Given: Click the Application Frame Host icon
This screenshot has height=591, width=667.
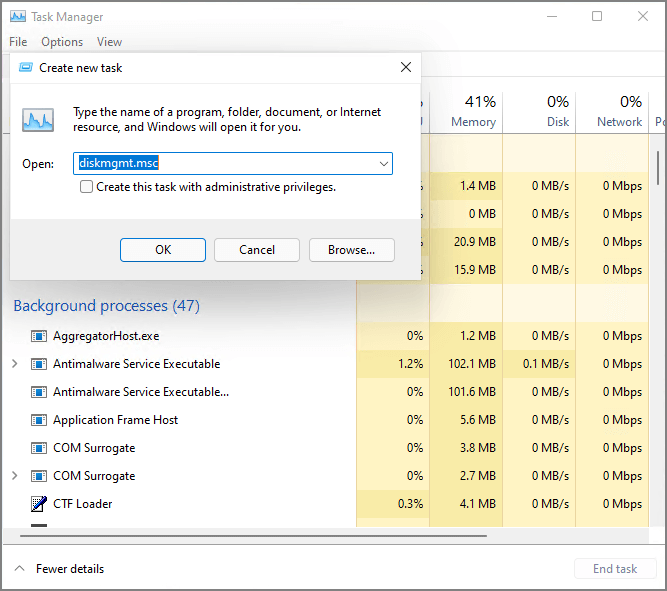Looking at the screenshot, I should pyautogui.click(x=39, y=420).
